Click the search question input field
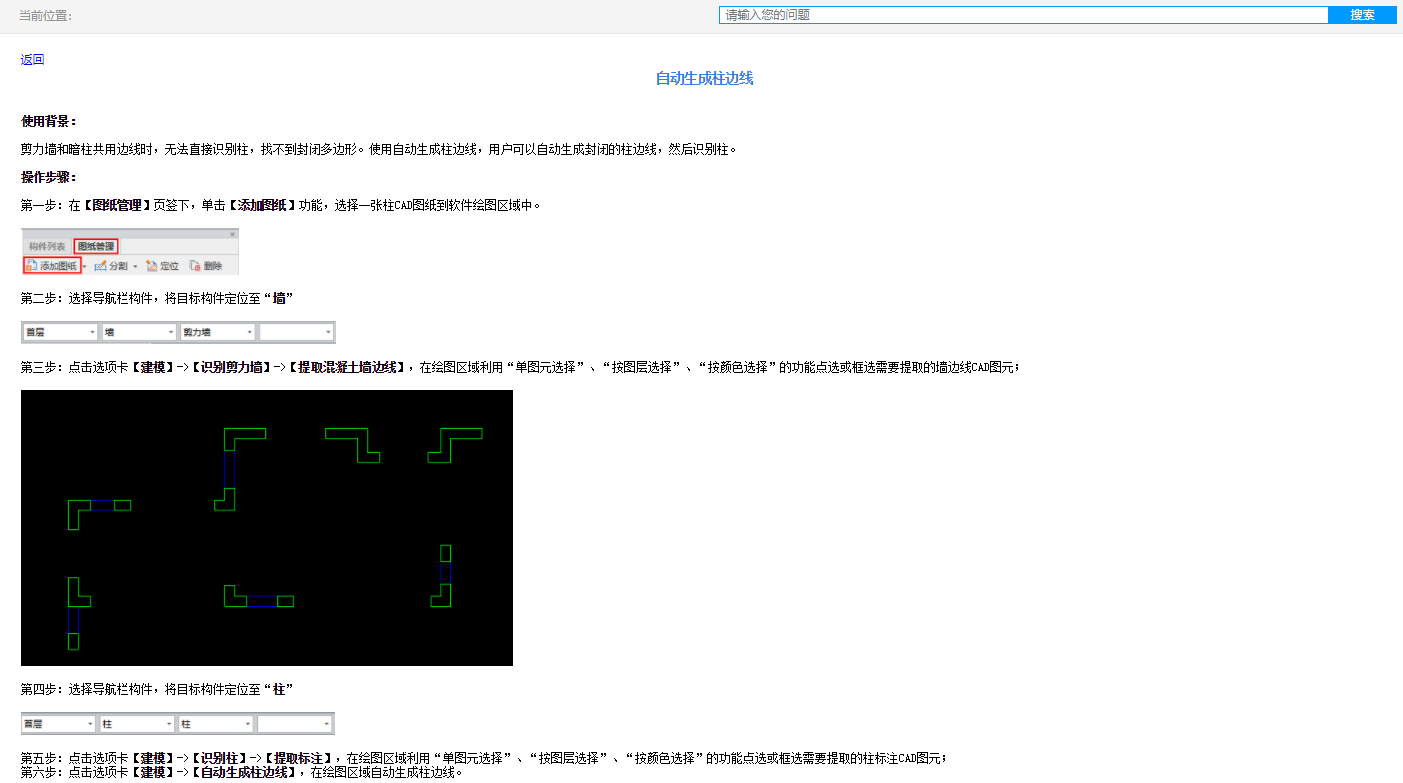Screen dimensions: 1403x783 tap(1023, 15)
